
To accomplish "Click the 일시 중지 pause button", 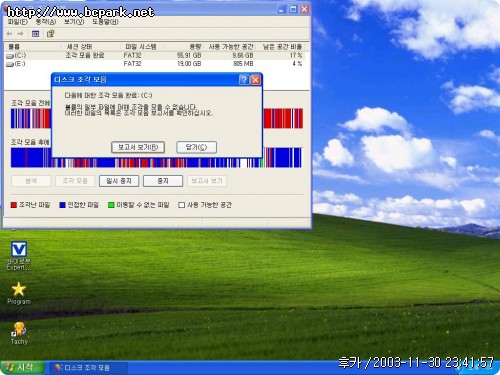I will 119,181.
